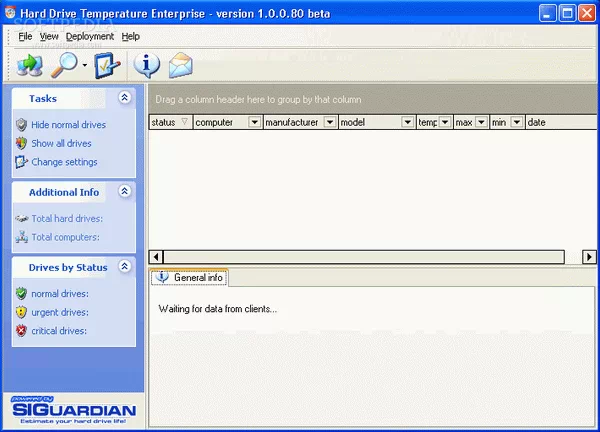Open the computer column filter dropdown
The width and height of the screenshot is (600, 432).
pyautogui.click(x=254, y=122)
